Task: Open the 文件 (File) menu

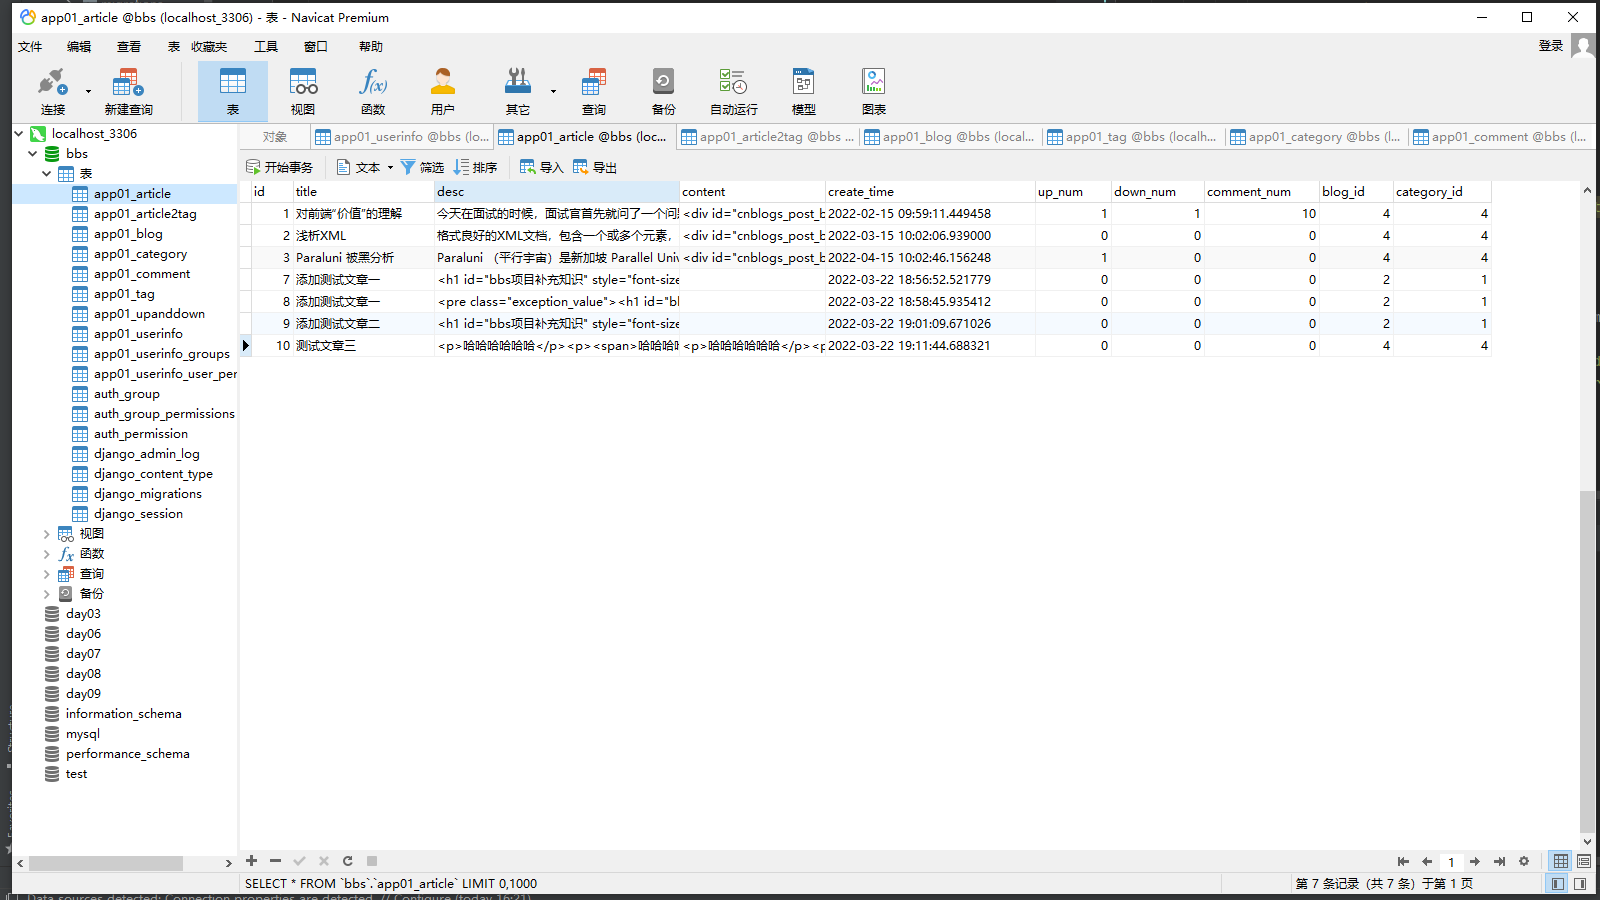Action: (30, 47)
